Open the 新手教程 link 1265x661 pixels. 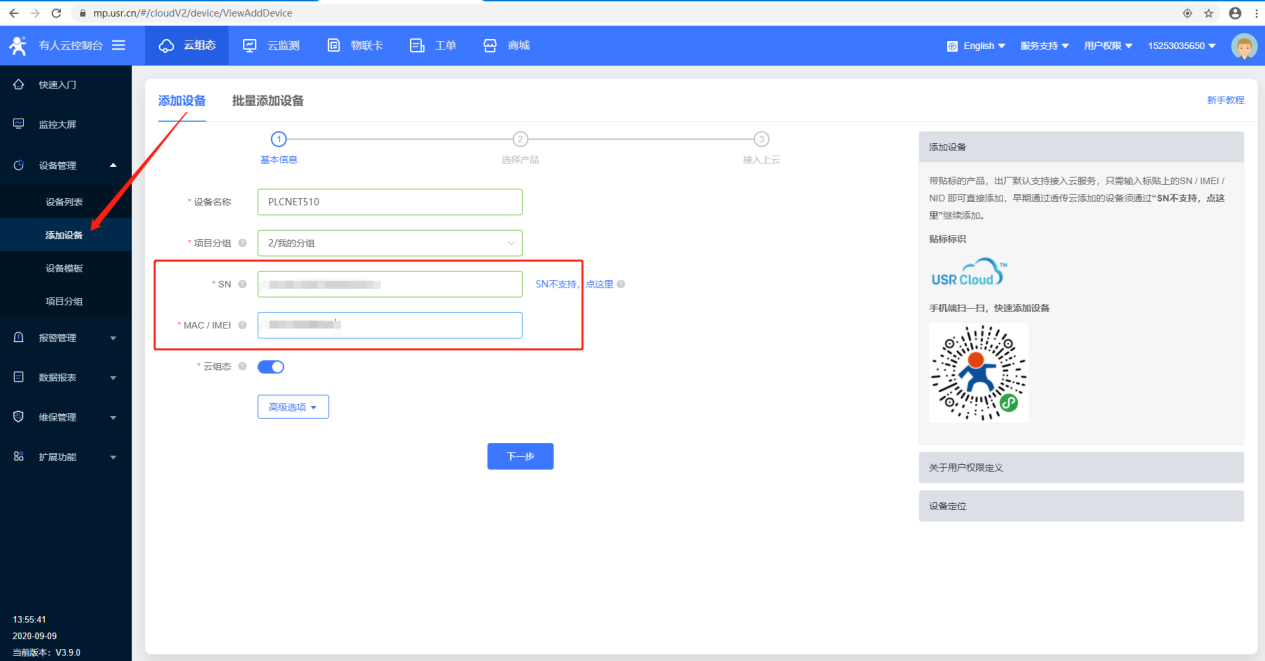(x=1225, y=100)
